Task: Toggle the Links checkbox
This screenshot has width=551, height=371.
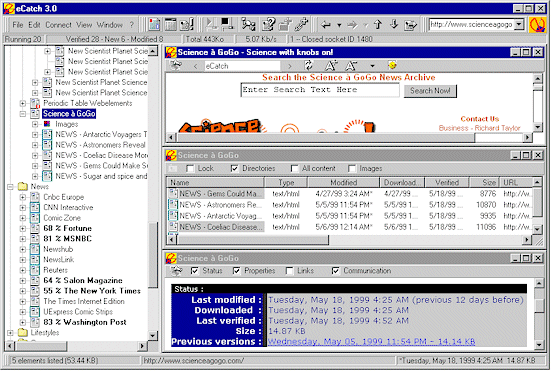Action: [x=290, y=271]
